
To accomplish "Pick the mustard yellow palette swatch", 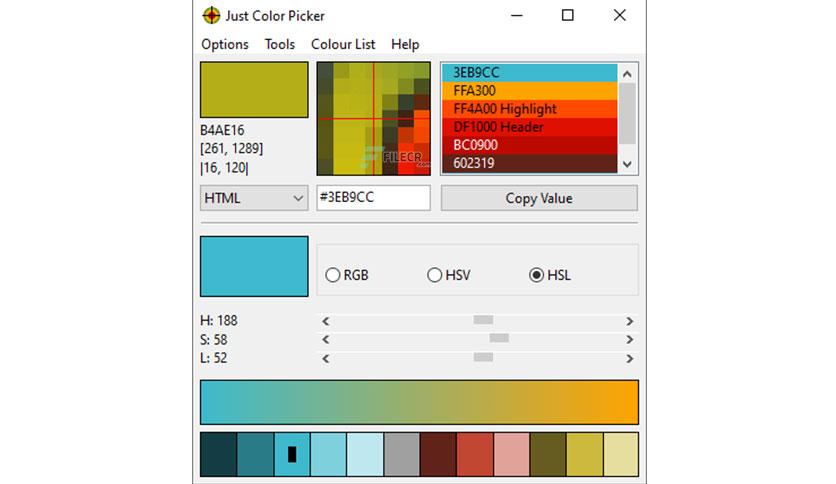I will (x=584, y=455).
